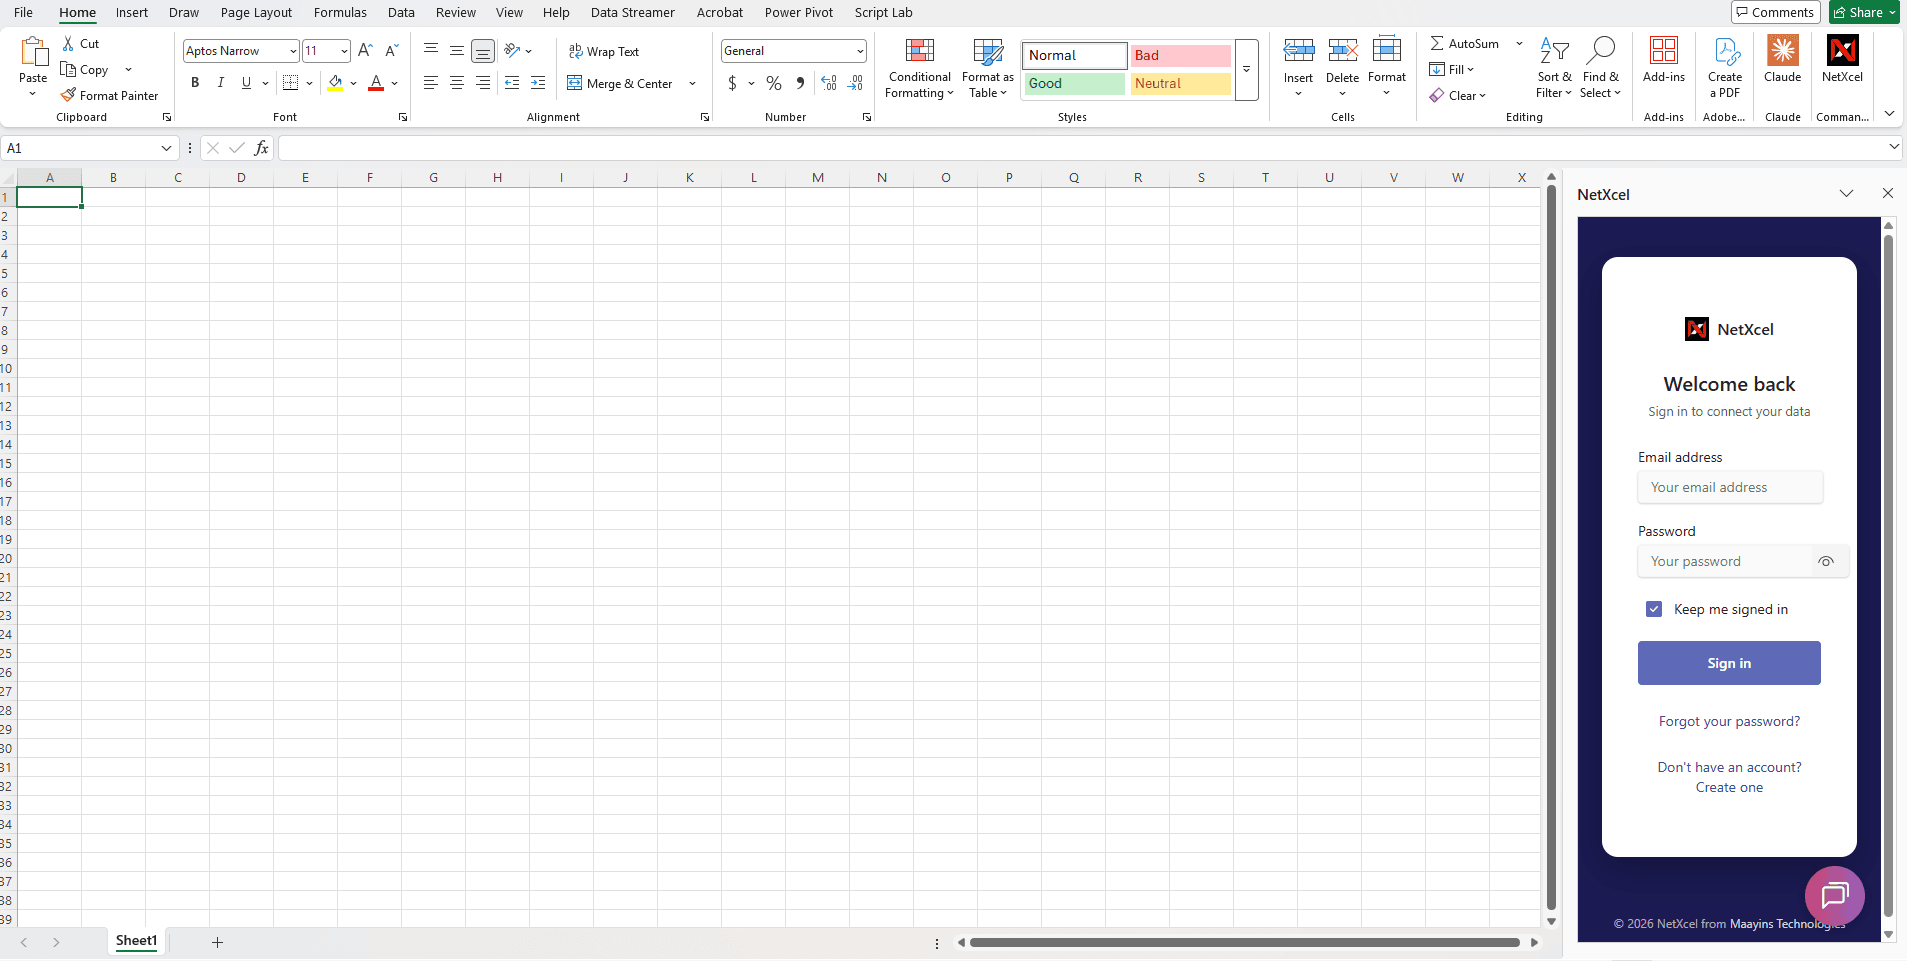Image resolution: width=1907 pixels, height=961 pixels.
Task: Open Conditional Formatting menu
Action: pyautogui.click(x=920, y=68)
